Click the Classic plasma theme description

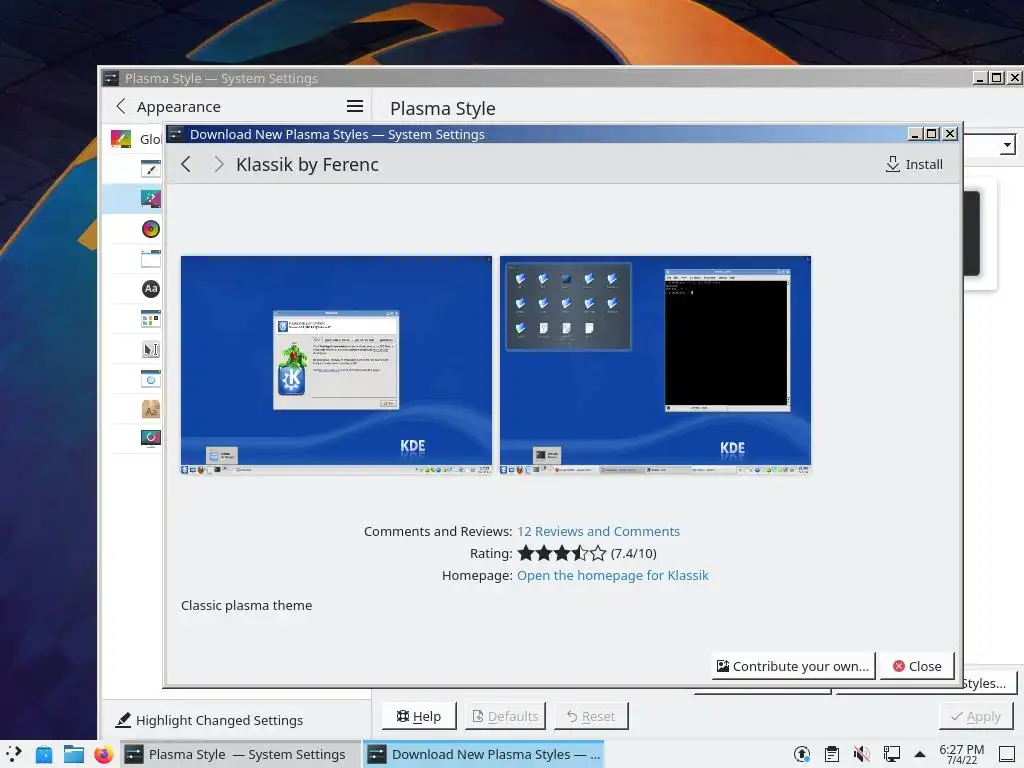246,605
